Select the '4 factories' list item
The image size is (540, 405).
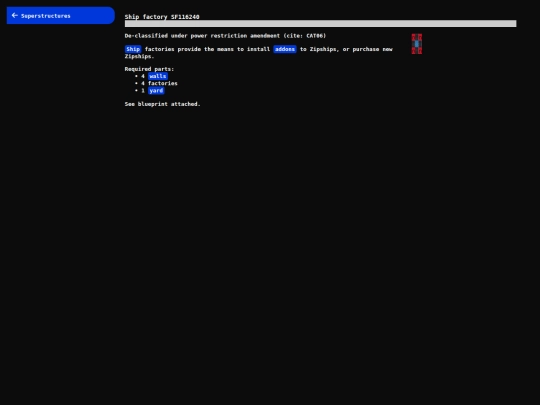(x=159, y=83)
